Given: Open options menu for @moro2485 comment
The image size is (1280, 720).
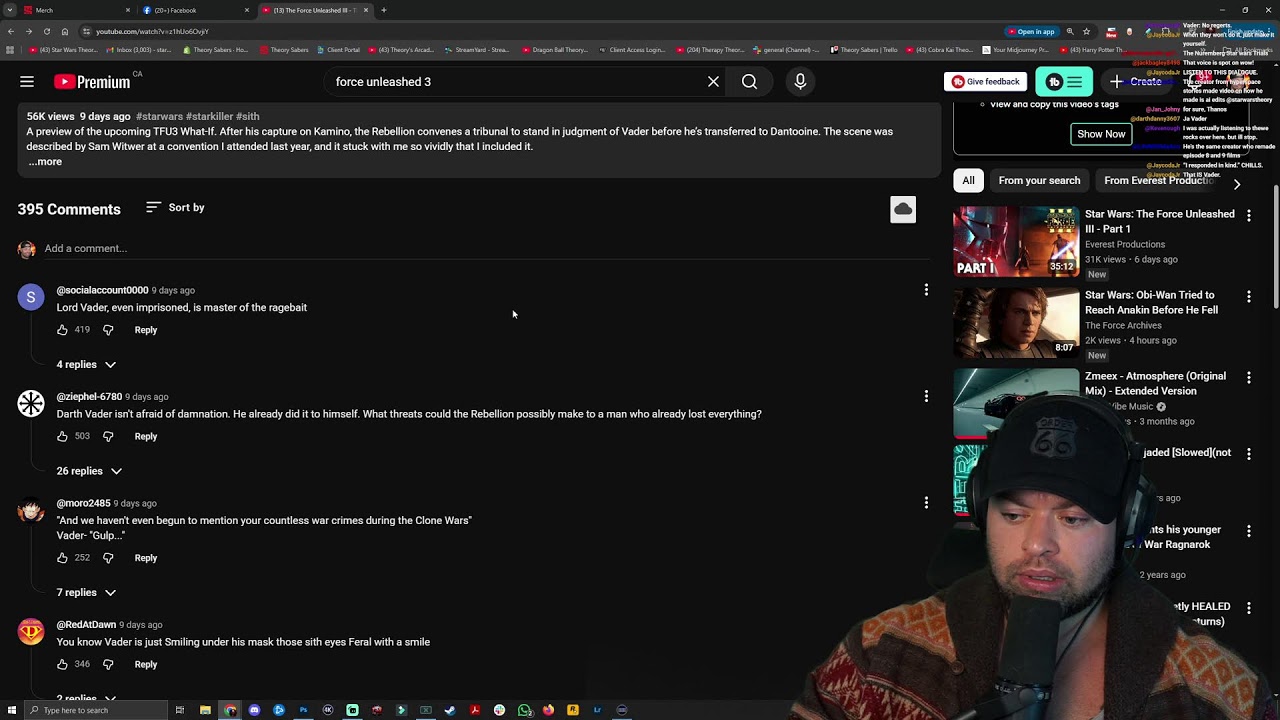Looking at the screenshot, I should coord(926,503).
